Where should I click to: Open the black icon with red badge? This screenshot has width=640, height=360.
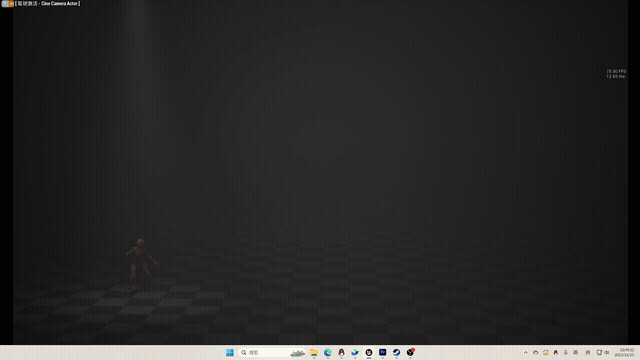pos(410,352)
